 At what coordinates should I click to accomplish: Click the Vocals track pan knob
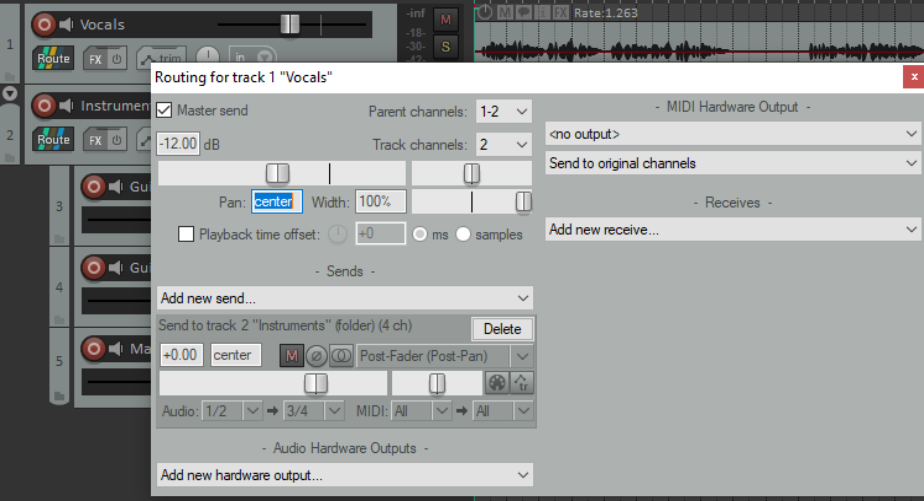(x=207, y=56)
